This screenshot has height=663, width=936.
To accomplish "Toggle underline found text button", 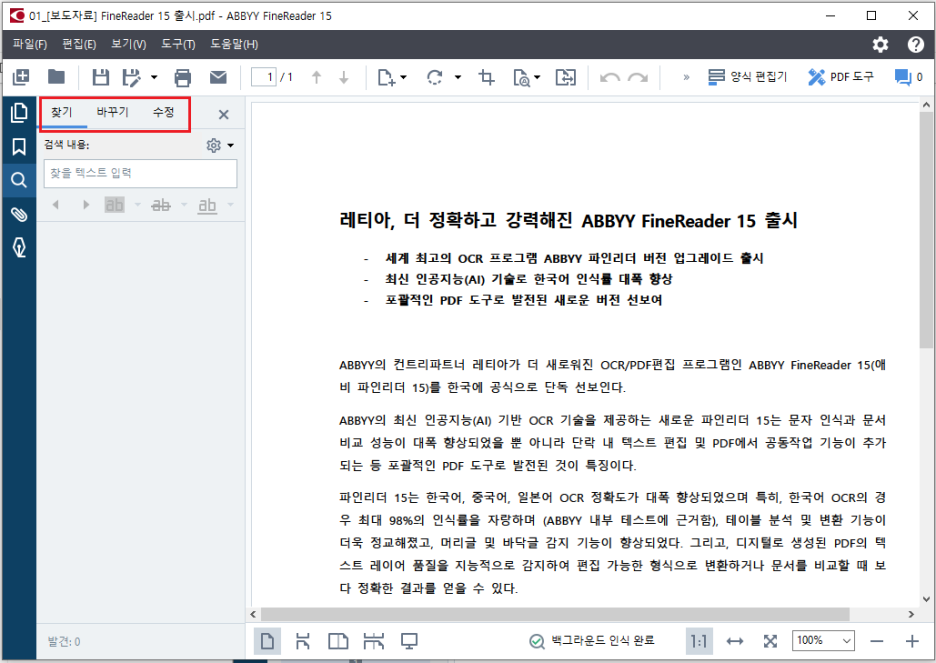I will (x=207, y=205).
